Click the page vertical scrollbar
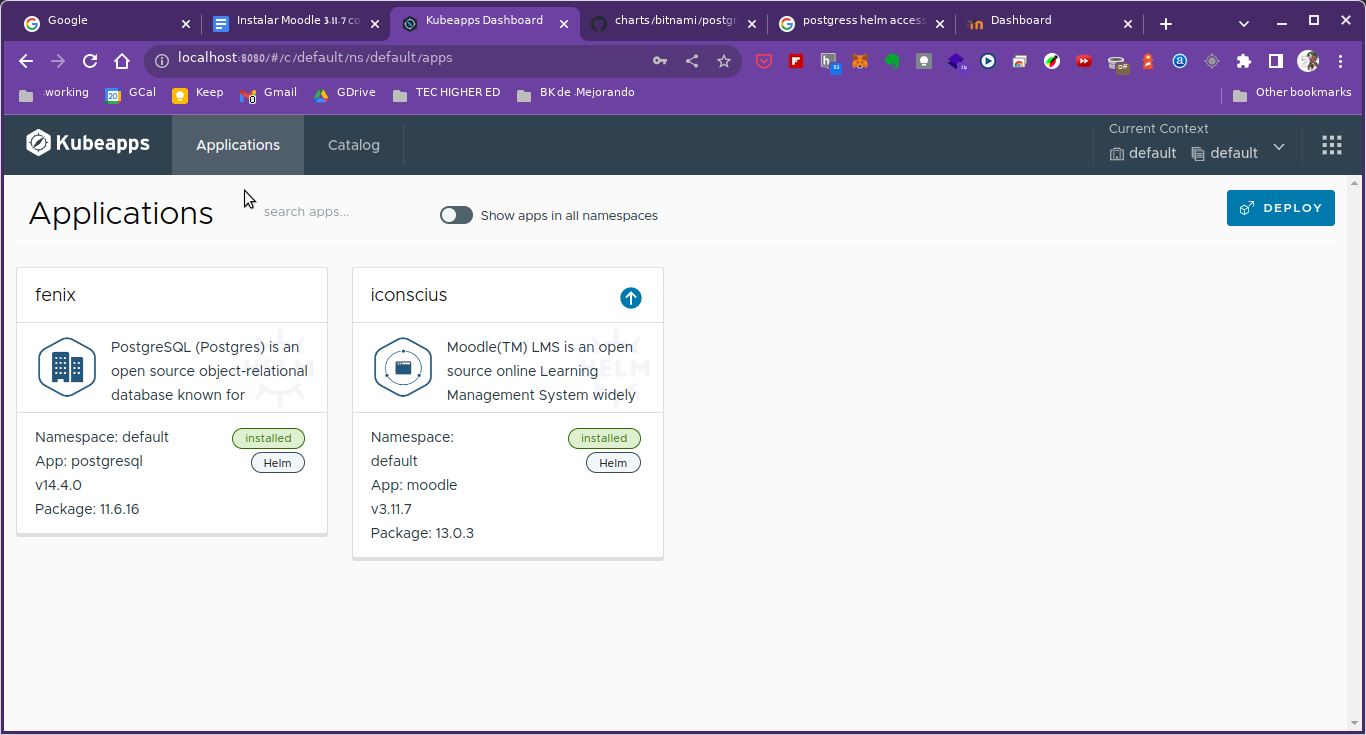1366x735 pixels. [x=1355, y=453]
